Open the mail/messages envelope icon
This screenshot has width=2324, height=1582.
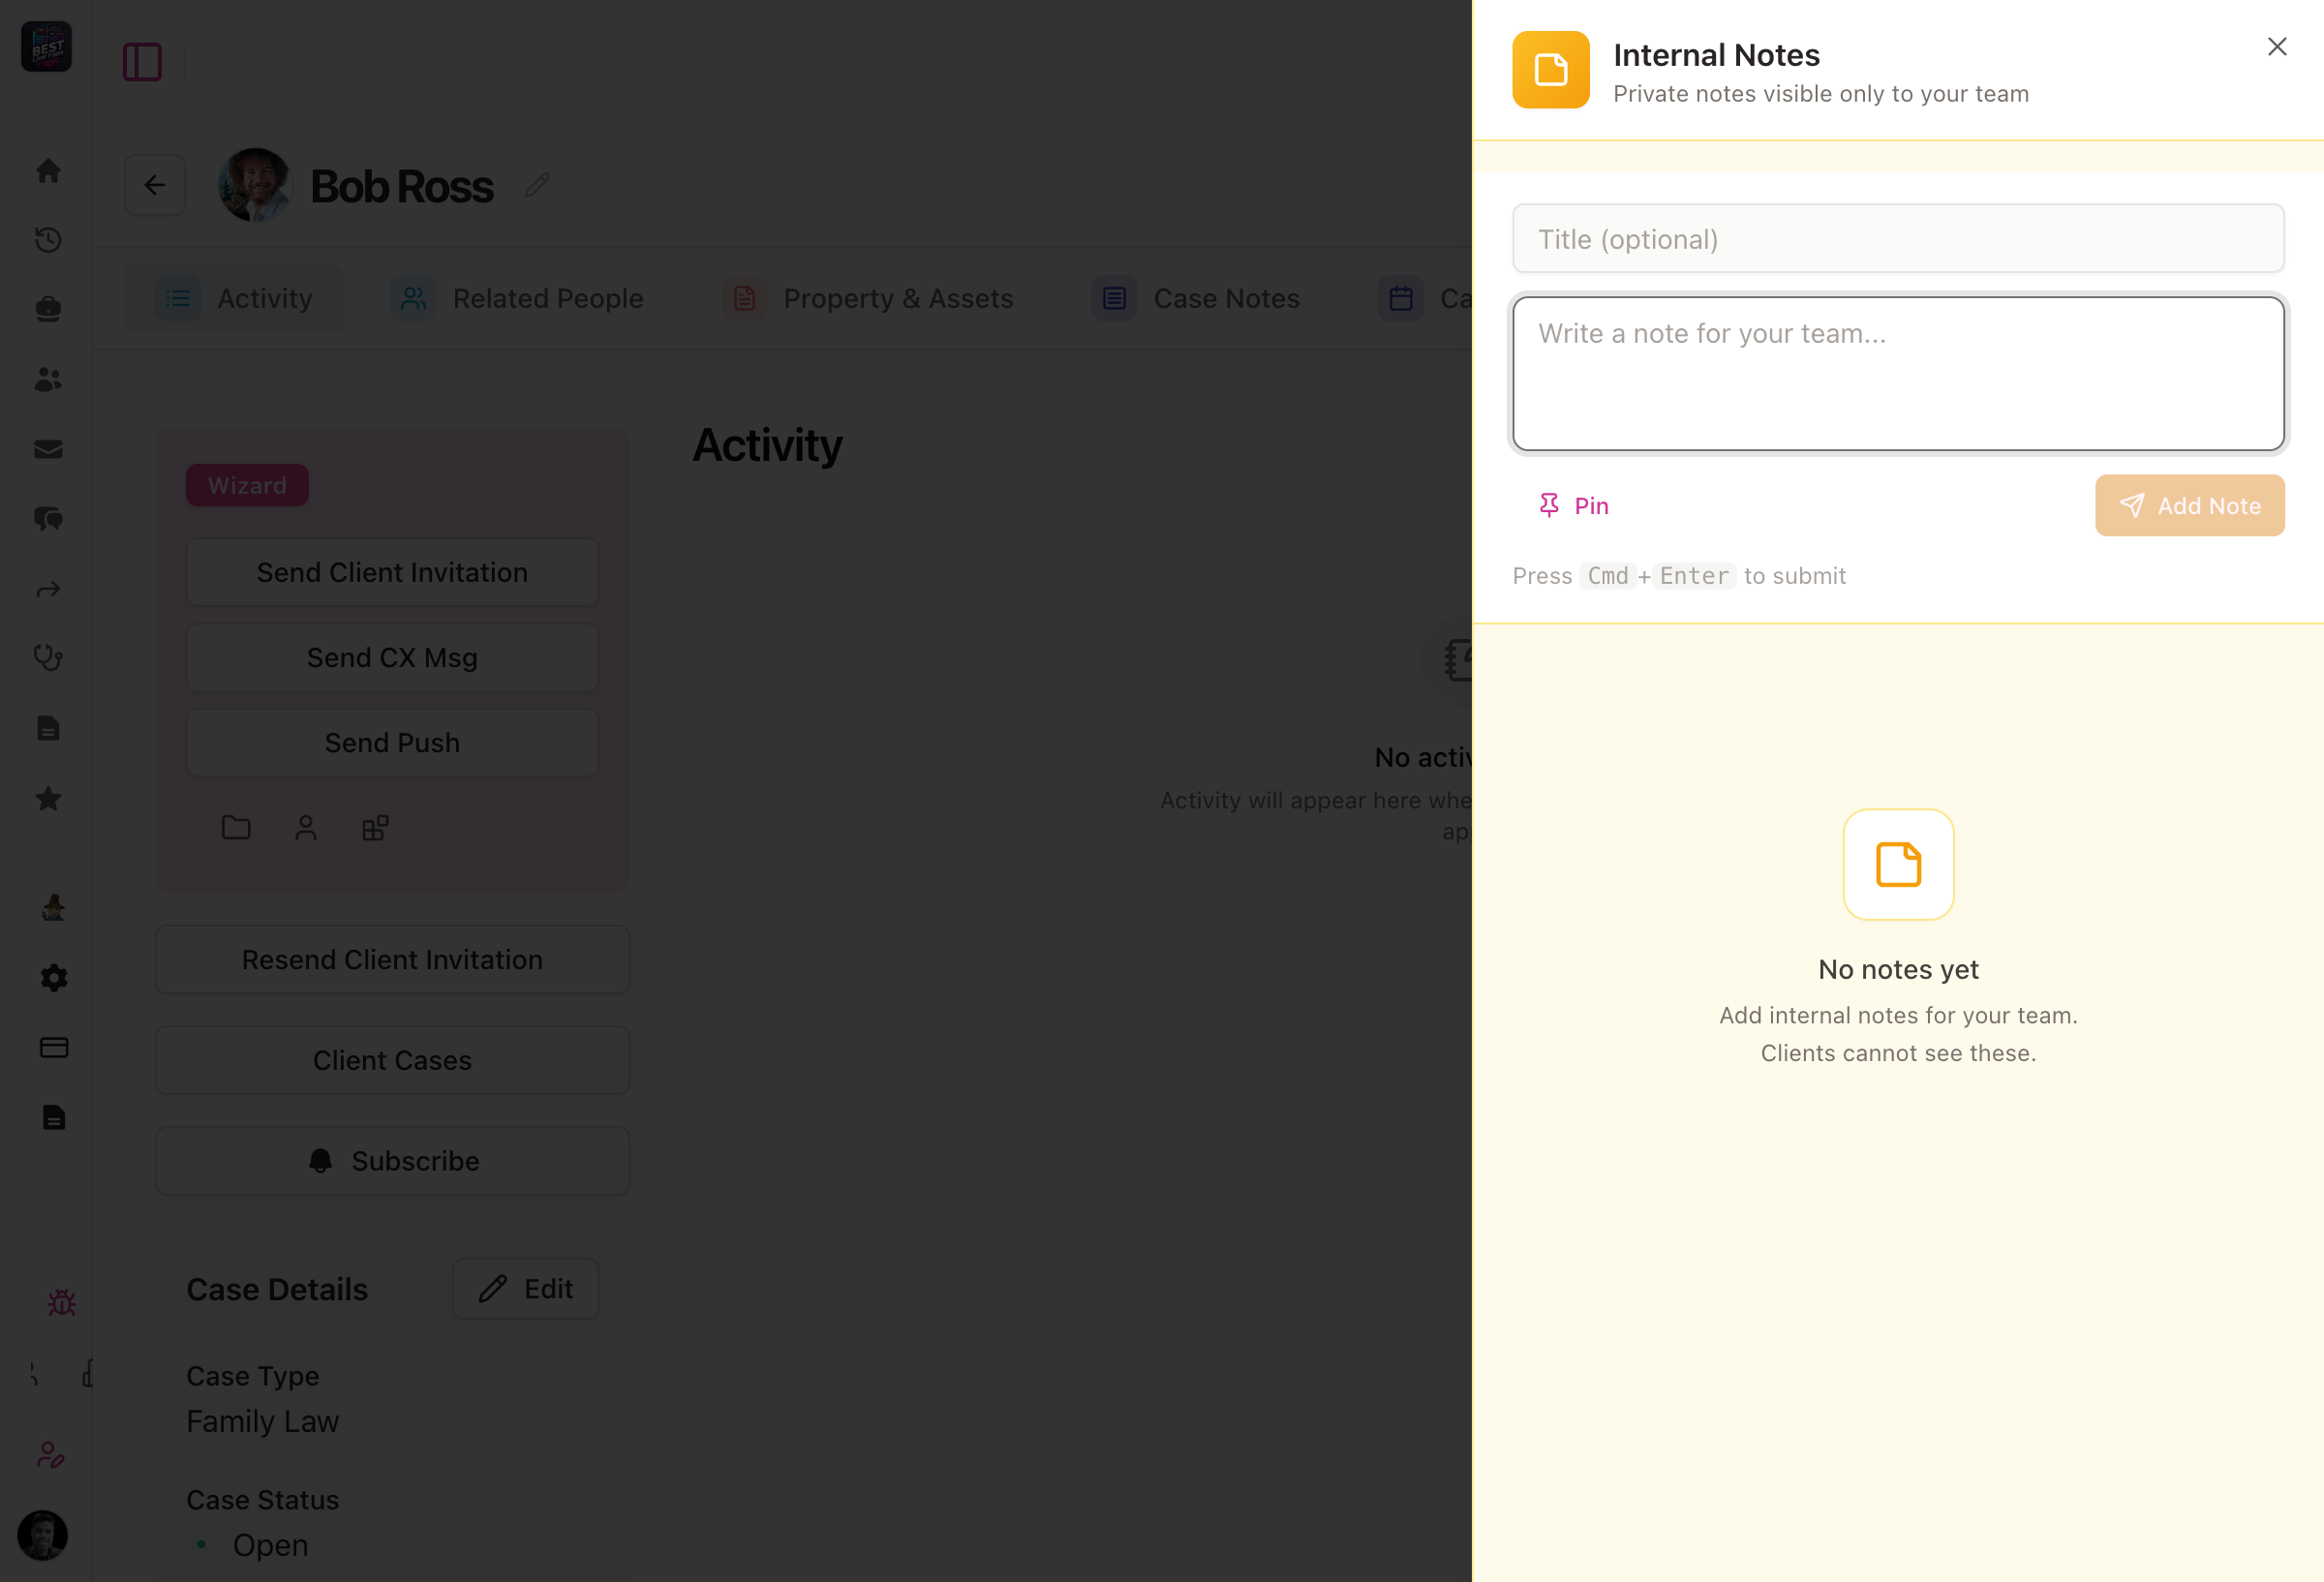click(x=47, y=449)
